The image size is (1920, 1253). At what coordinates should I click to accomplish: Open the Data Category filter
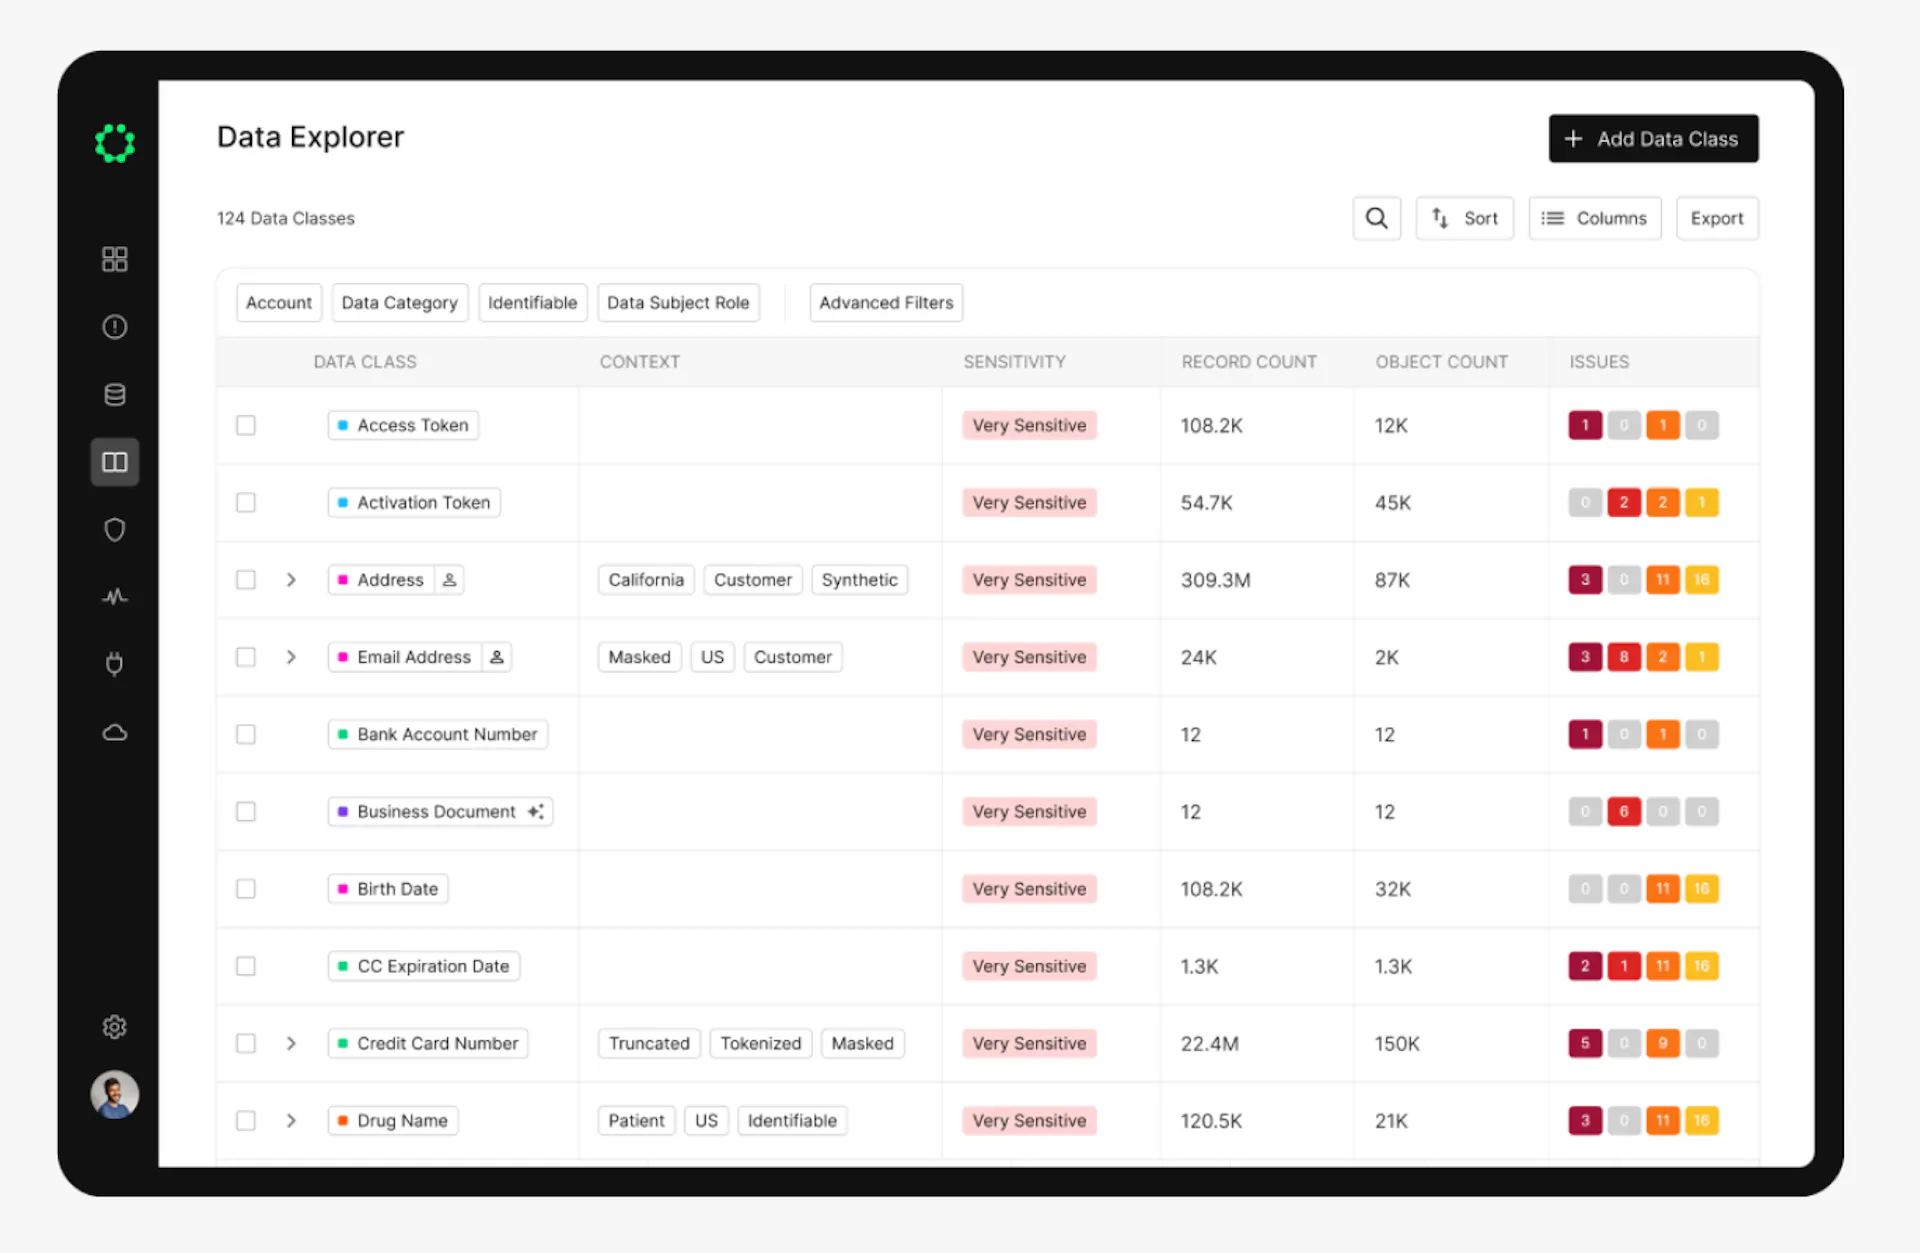tap(400, 303)
